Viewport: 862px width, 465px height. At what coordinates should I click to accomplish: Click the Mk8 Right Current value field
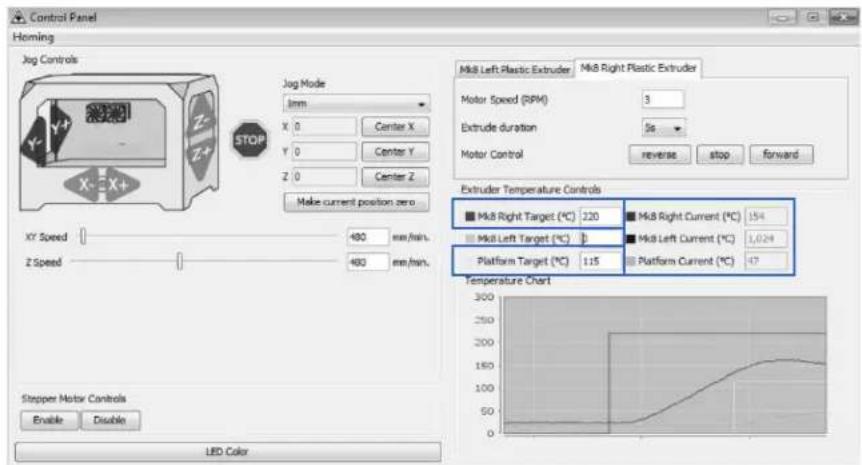(x=766, y=217)
